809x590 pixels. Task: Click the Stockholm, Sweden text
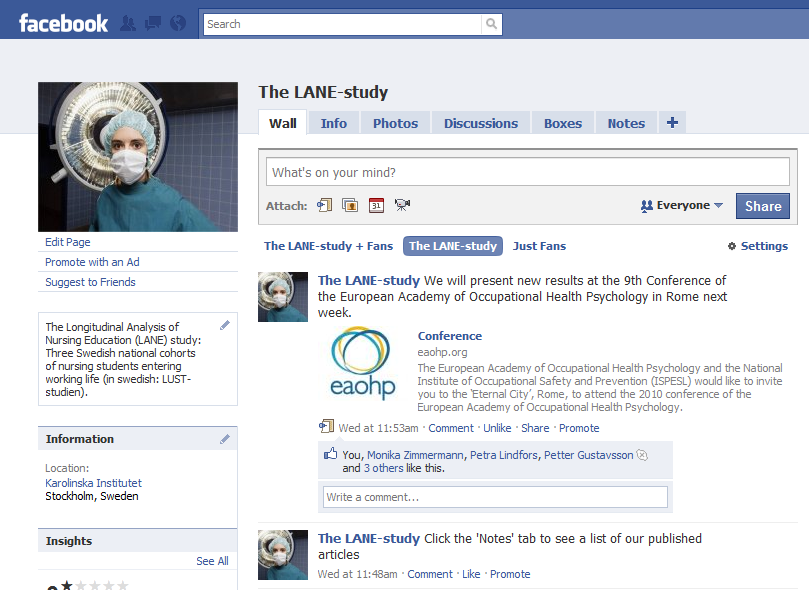coord(91,496)
